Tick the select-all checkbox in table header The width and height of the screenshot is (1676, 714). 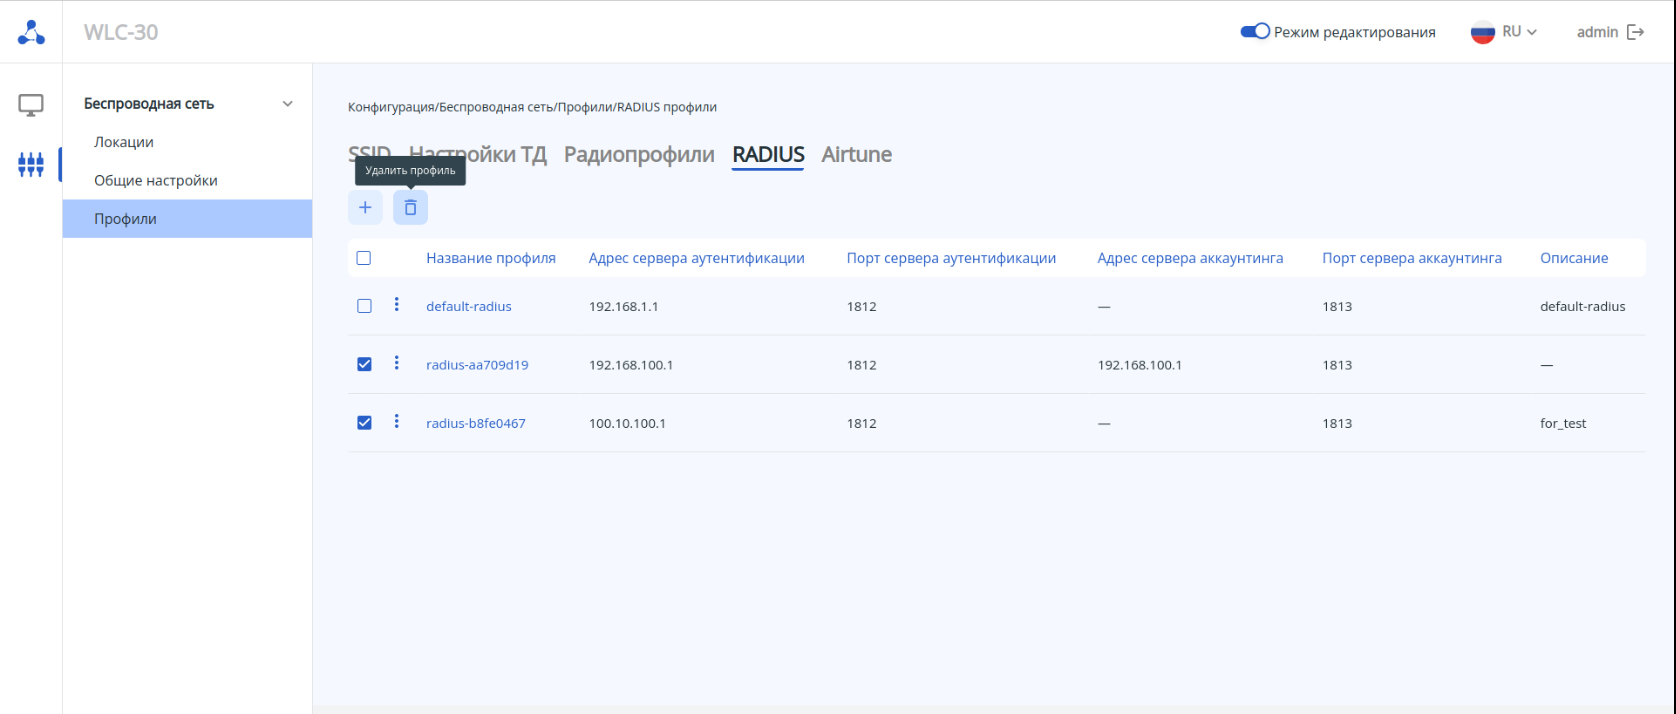pos(364,258)
